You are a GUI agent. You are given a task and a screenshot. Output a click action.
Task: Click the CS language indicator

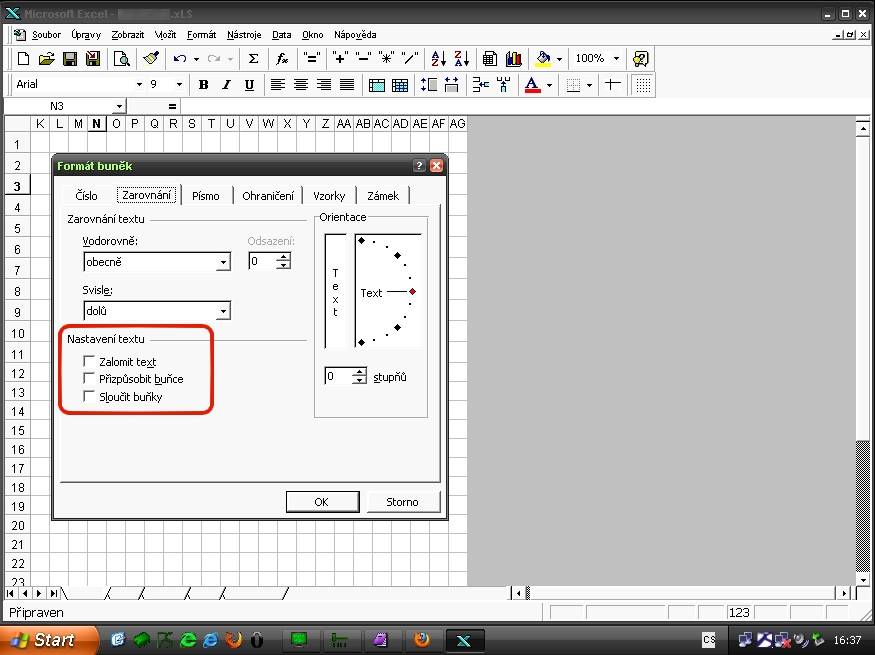[709, 639]
